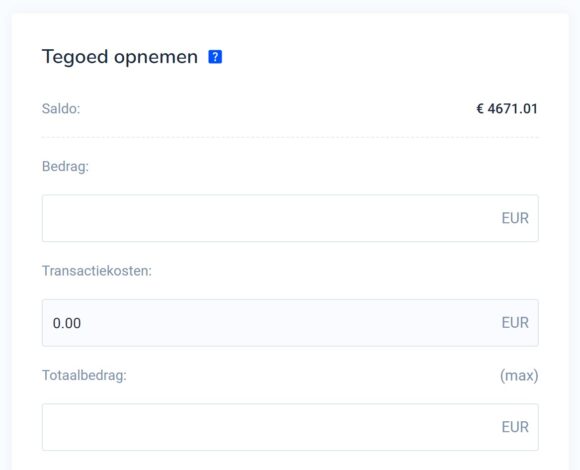The height and width of the screenshot is (470, 580).
Task: Click the word opnemen in the title
Action: (156, 58)
